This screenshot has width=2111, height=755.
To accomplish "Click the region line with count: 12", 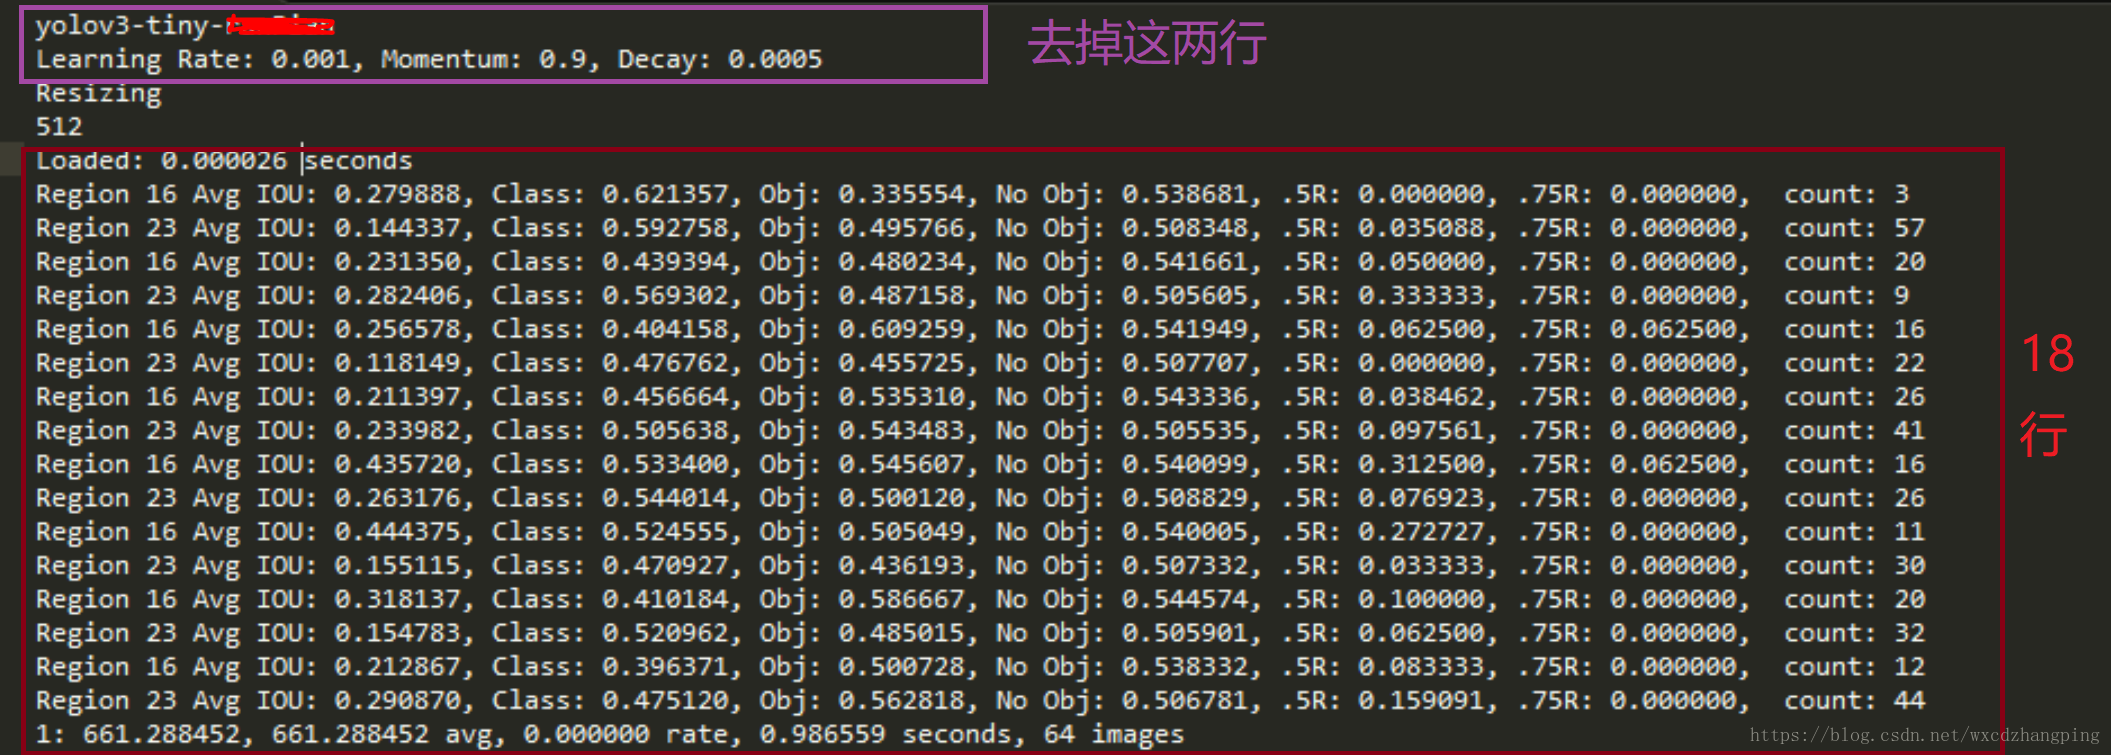I will pyautogui.click(x=980, y=667).
